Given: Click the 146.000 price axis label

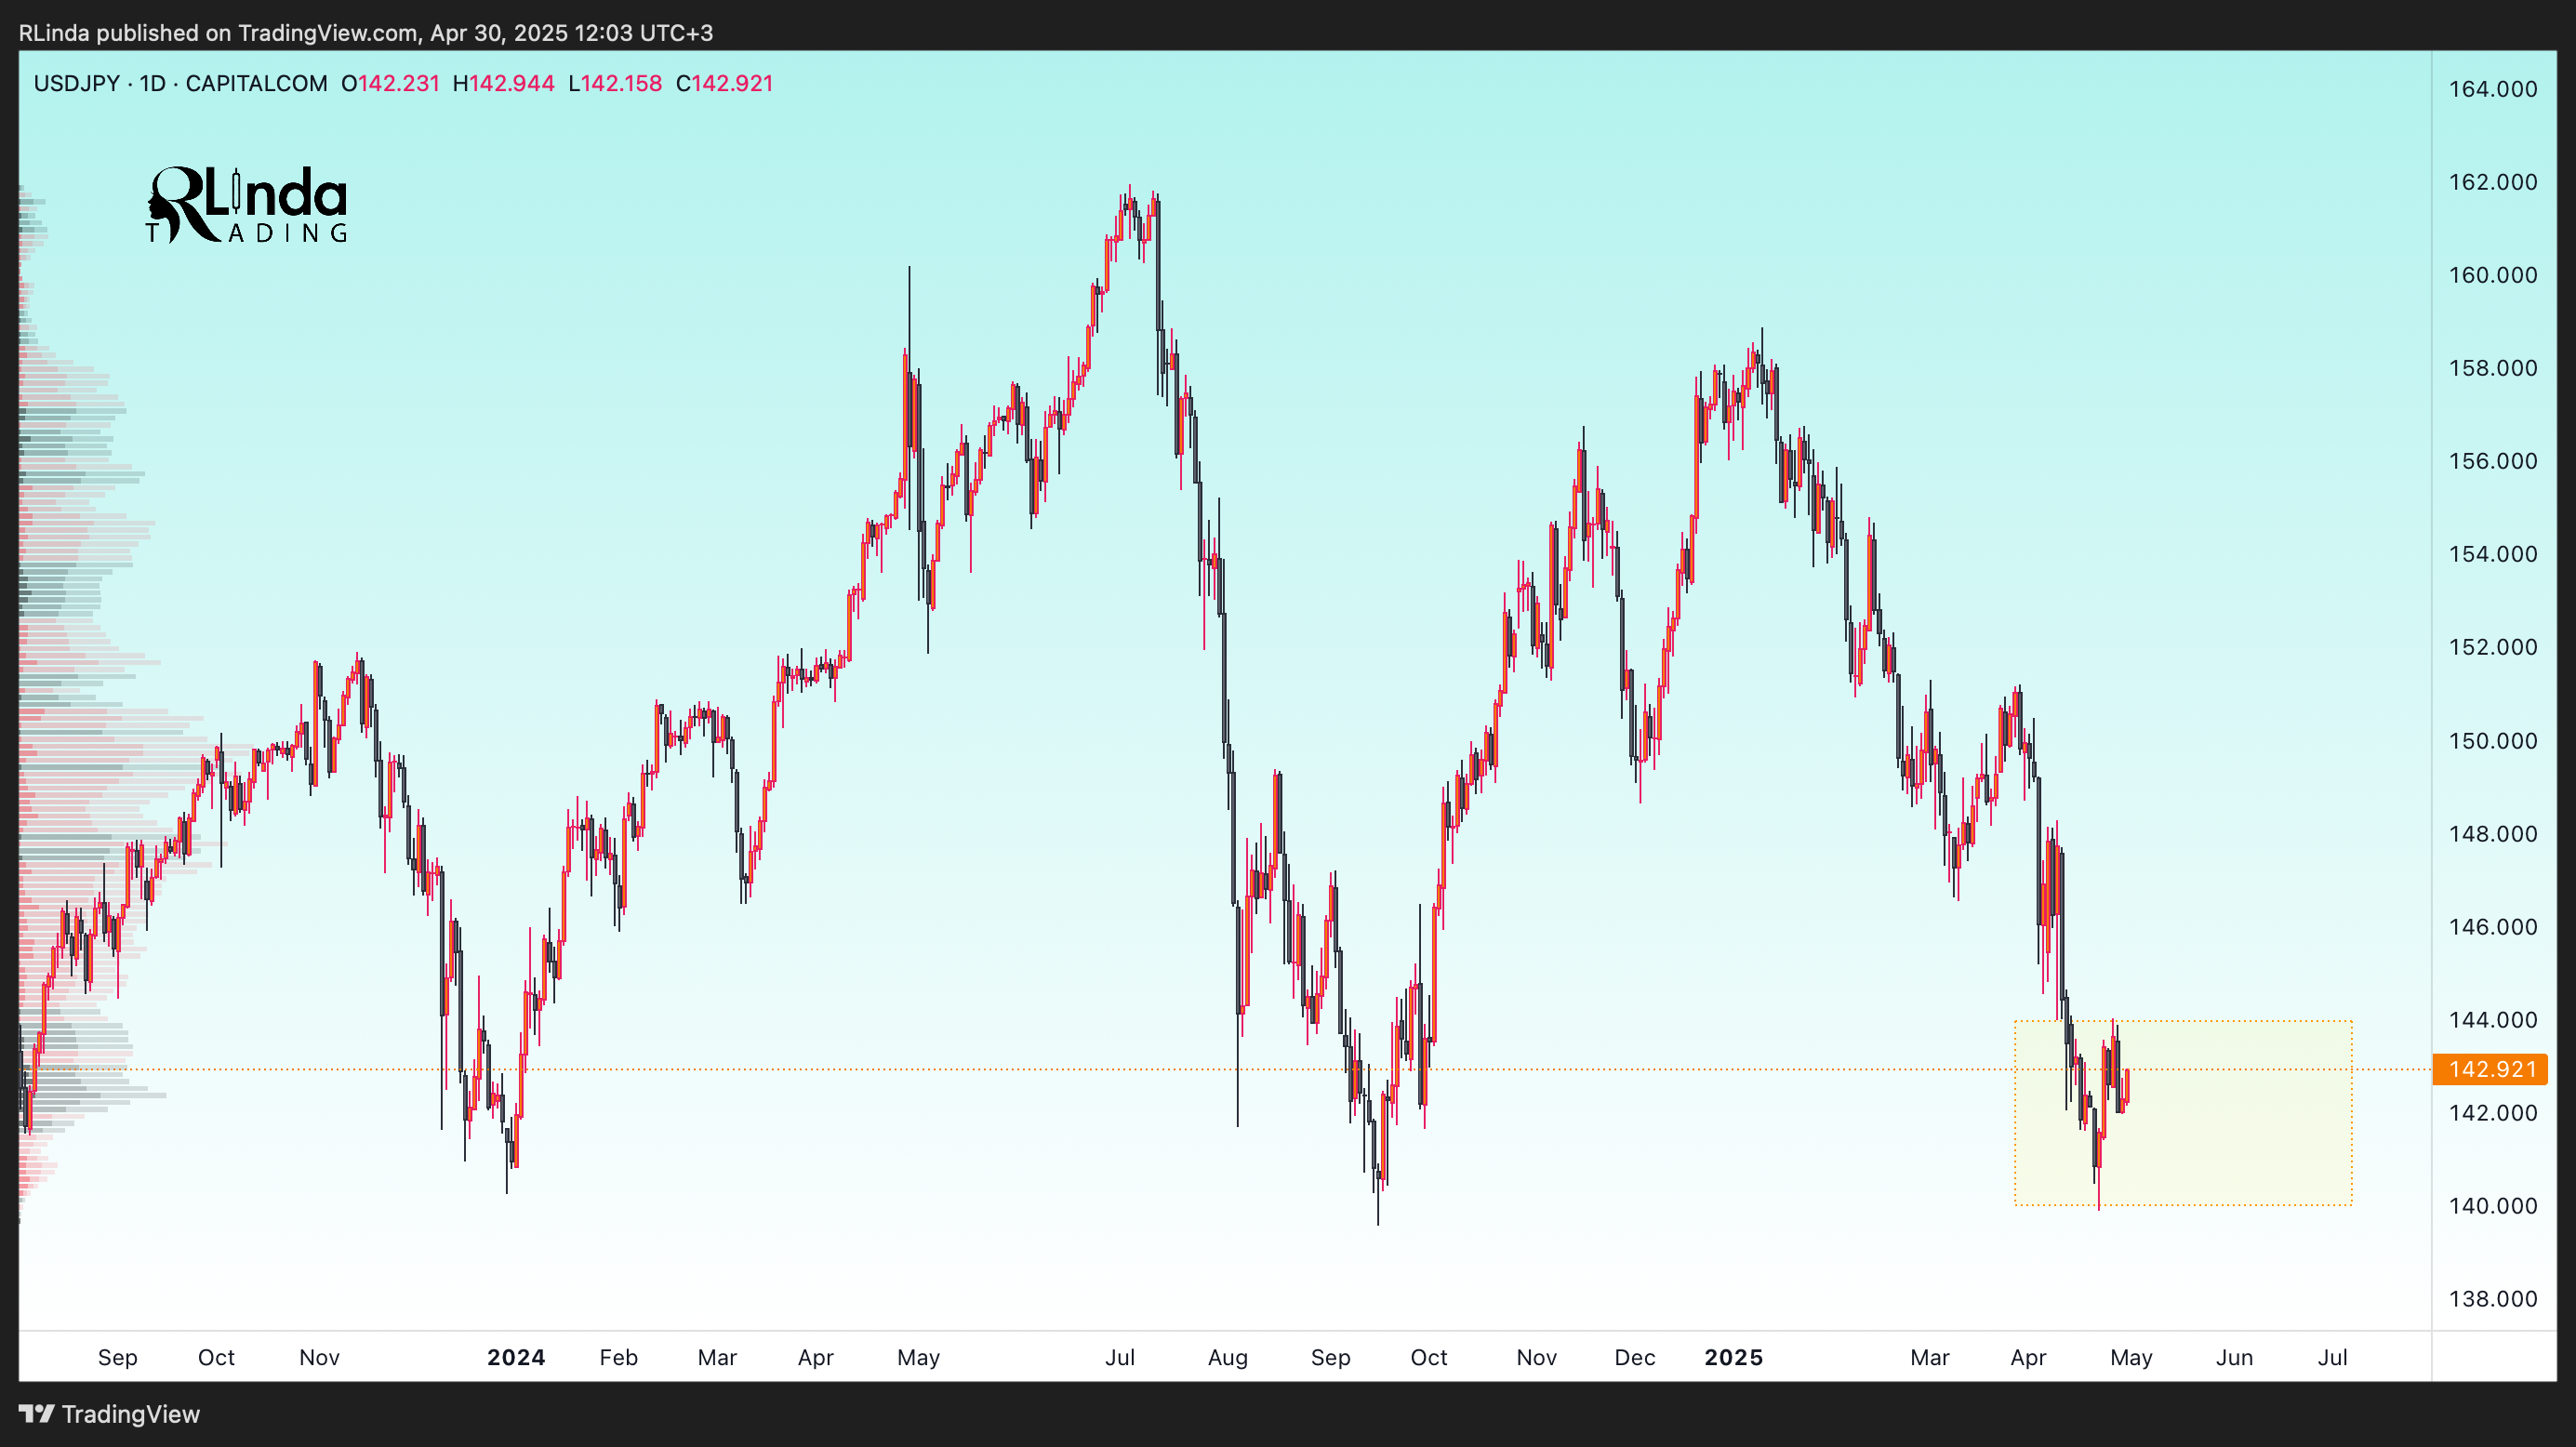Looking at the screenshot, I should coord(2492,927).
